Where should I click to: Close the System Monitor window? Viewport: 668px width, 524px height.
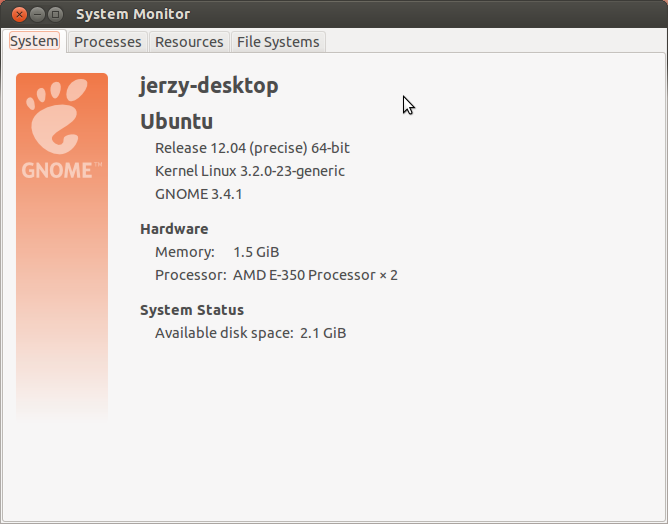pyautogui.click(x=19, y=14)
